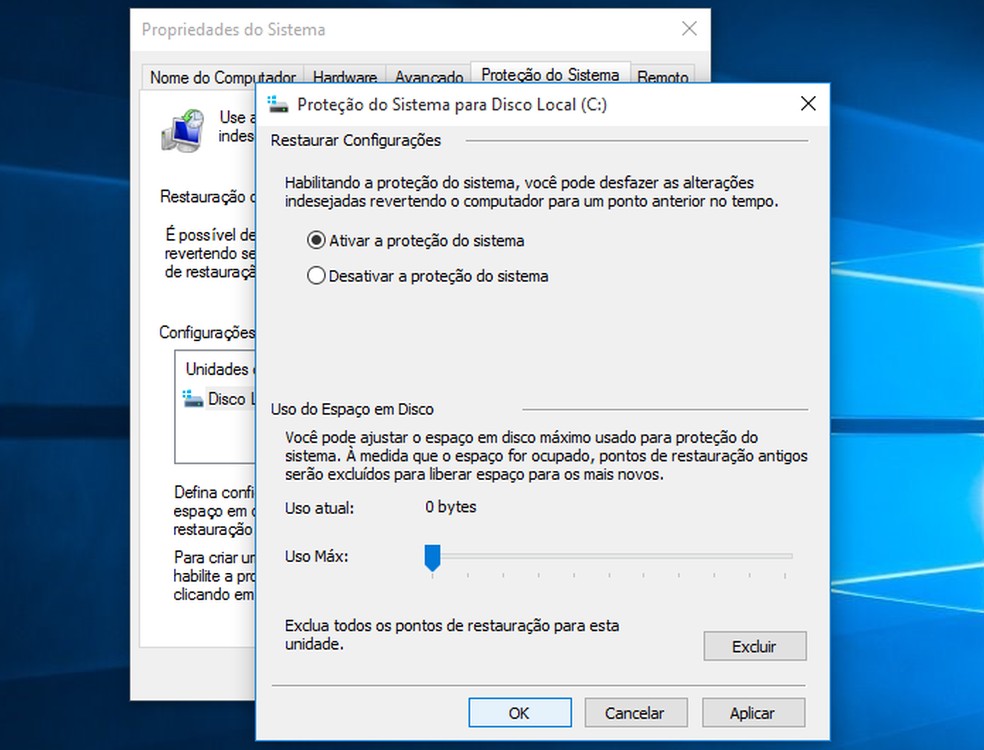Close the Proteção do Sistema para Disco Local dialog
984x750 pixels.
[x=808, y=104]
